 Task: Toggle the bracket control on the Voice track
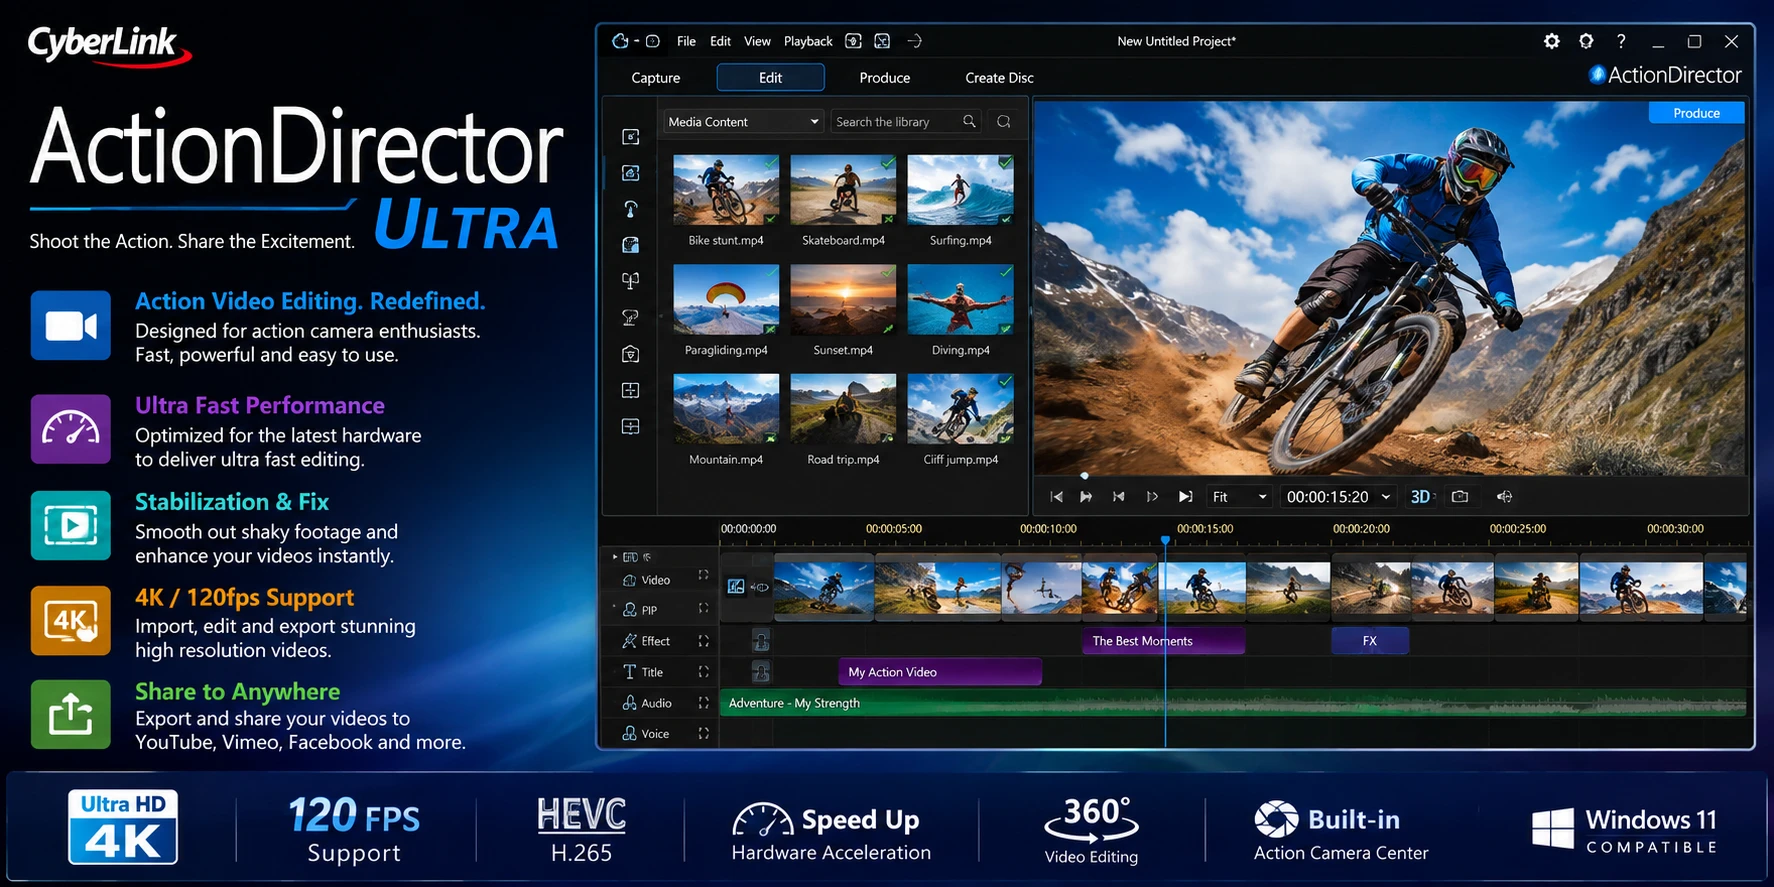click(704, 734)
